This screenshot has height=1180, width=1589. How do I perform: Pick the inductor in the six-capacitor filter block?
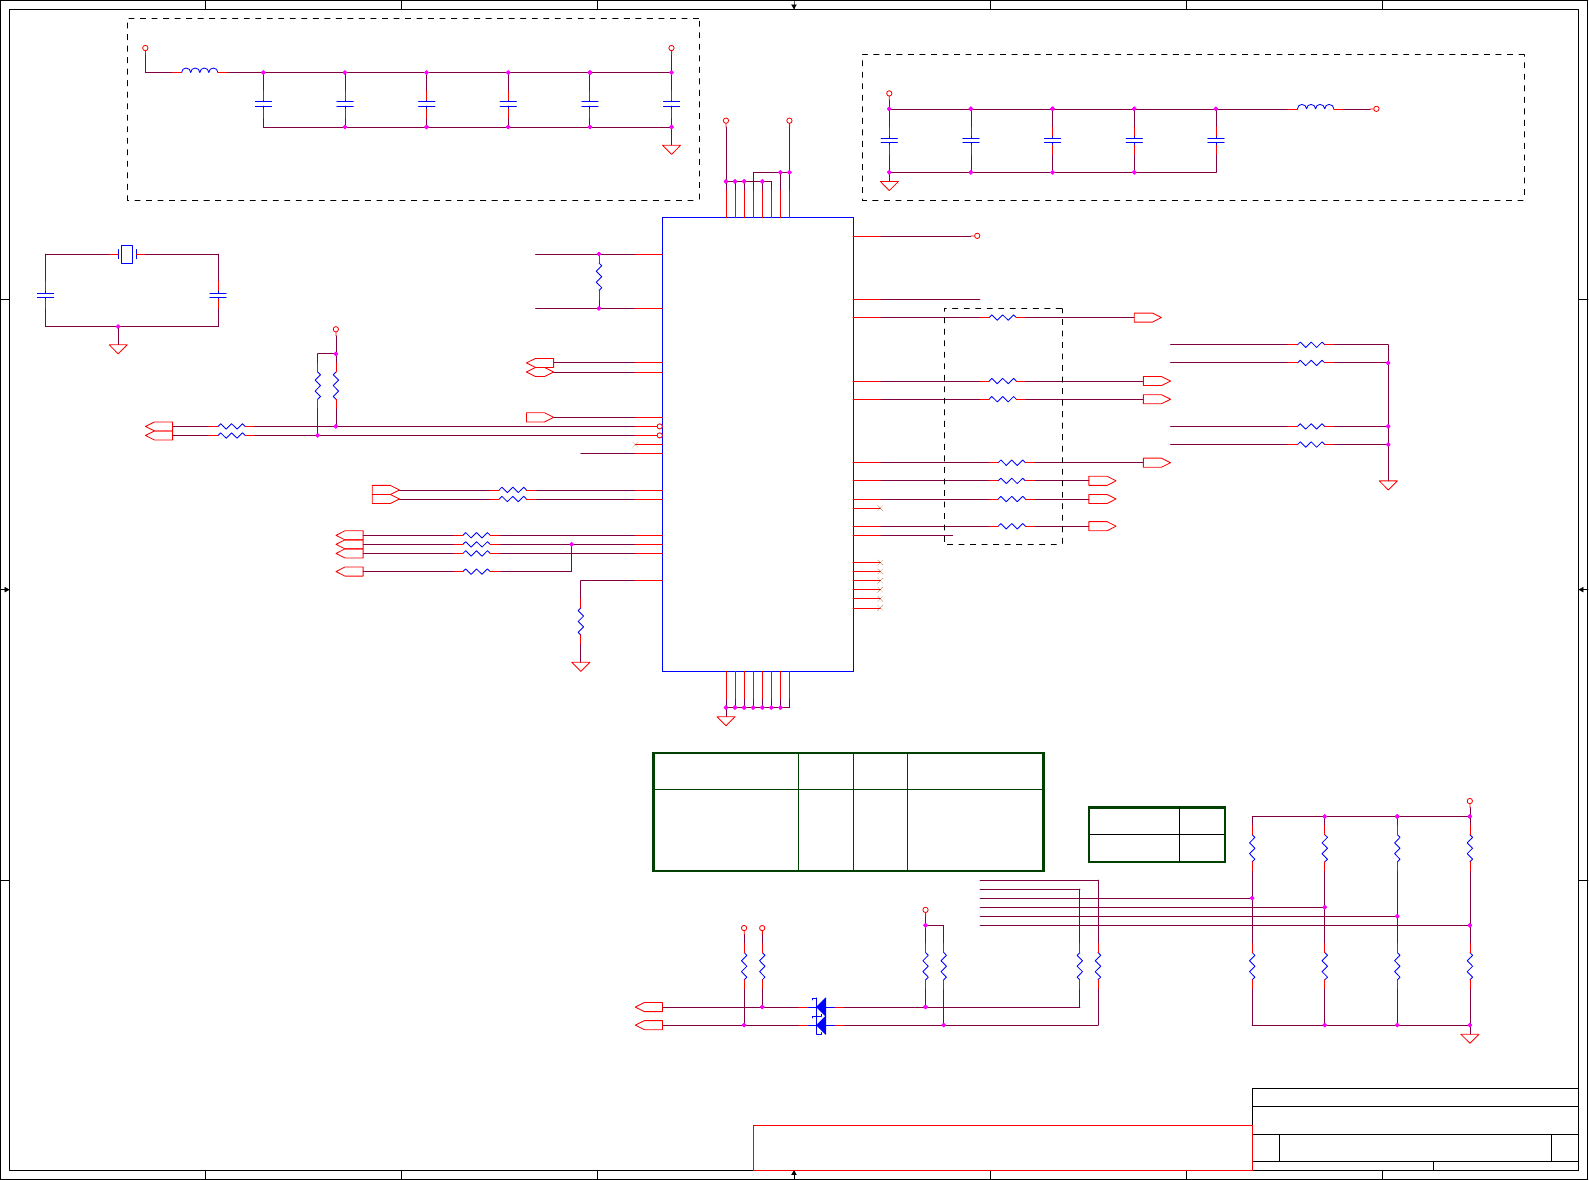click(200, 71)
